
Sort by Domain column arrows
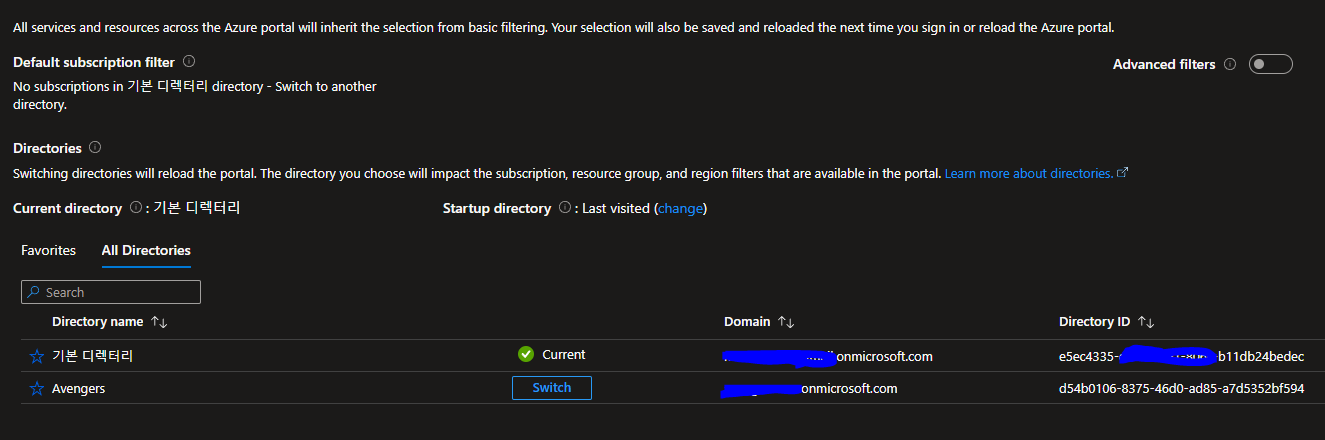786,322
